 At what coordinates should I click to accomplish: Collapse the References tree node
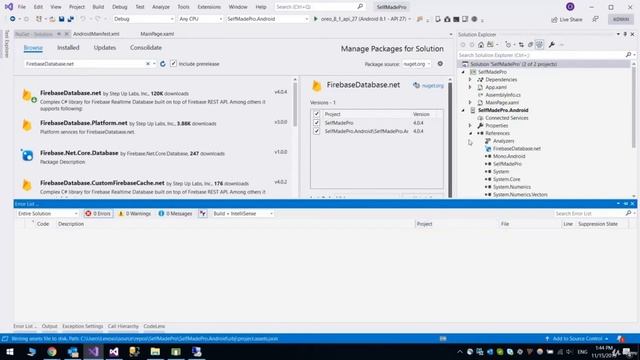470,133
